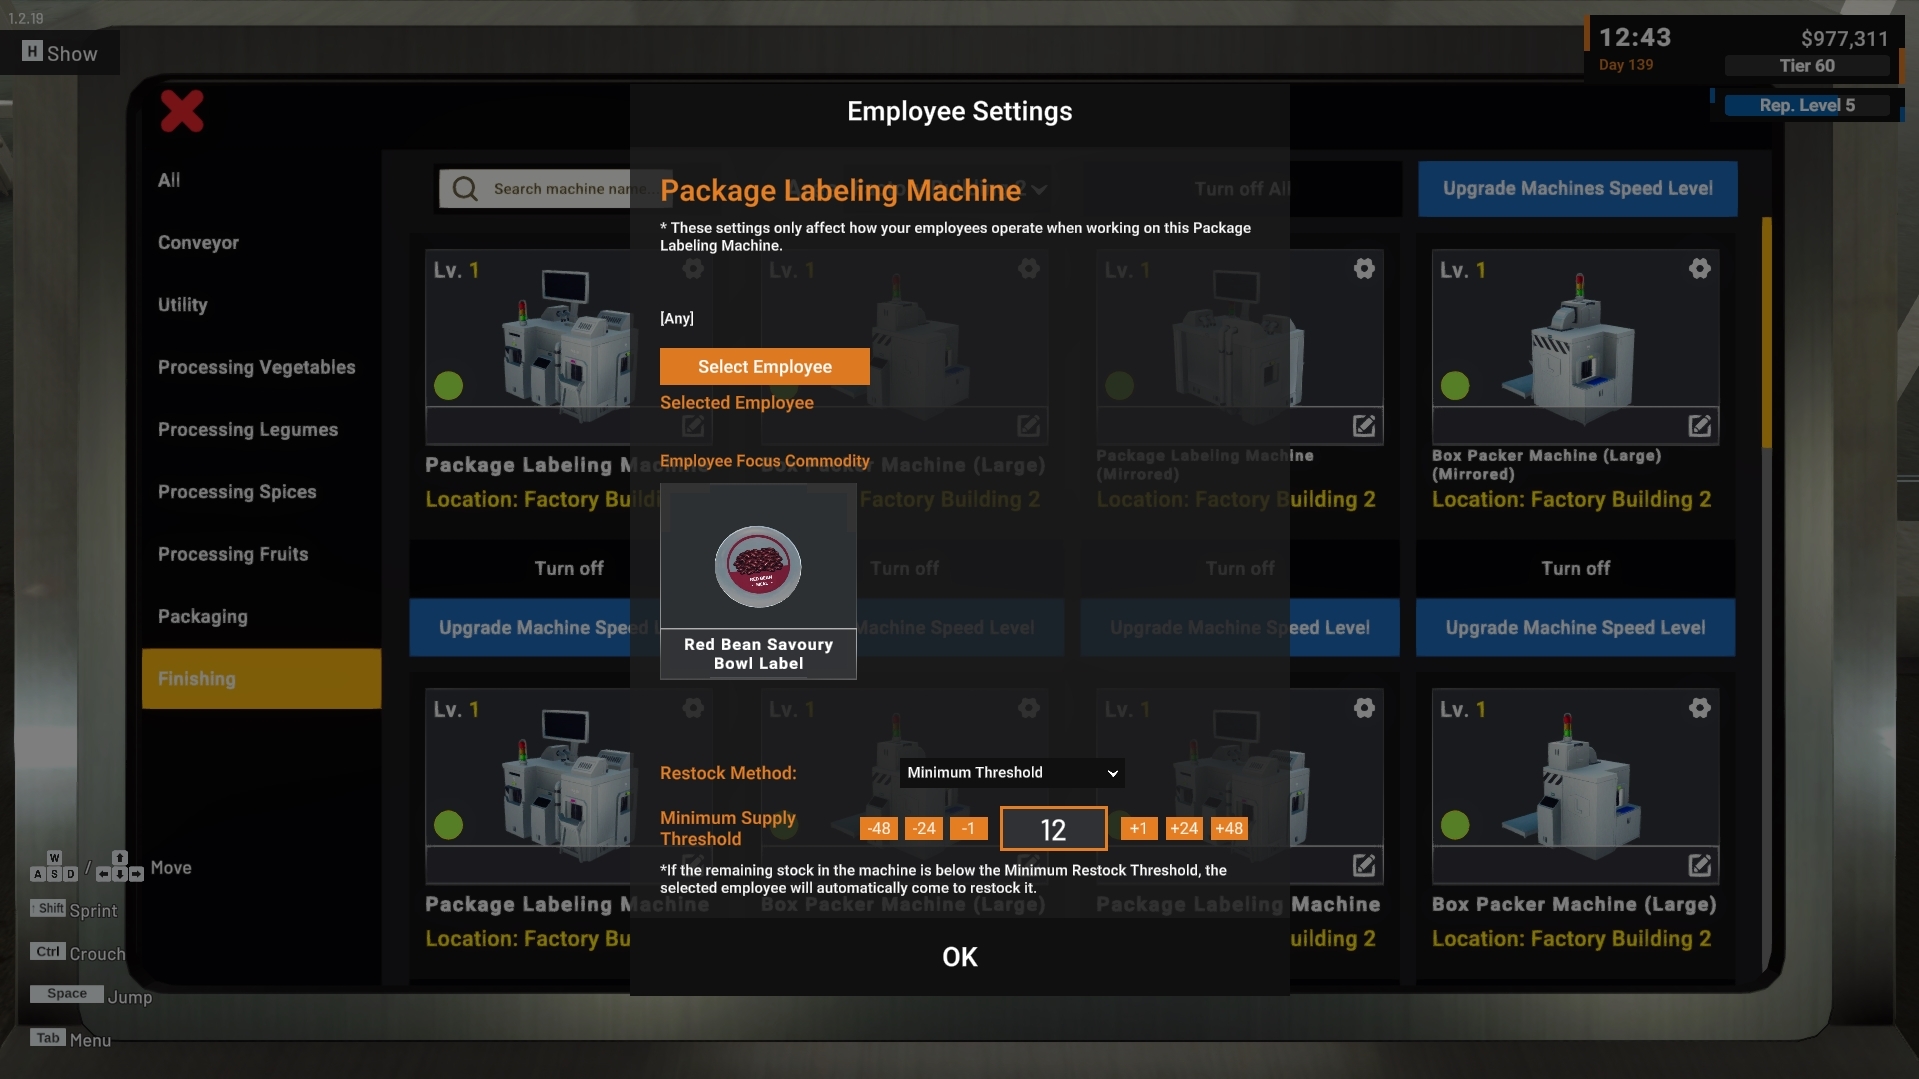Click Upgrade Machines Speed Level button
Viewport: 1919px width, 1079px height.
(x=1577, y=189)
